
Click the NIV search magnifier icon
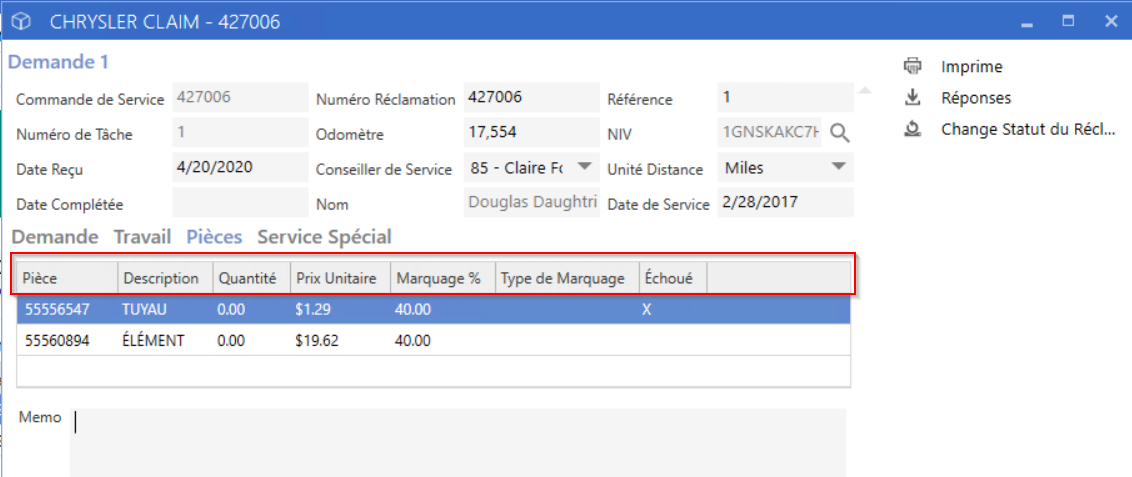[x=839, y=132]
